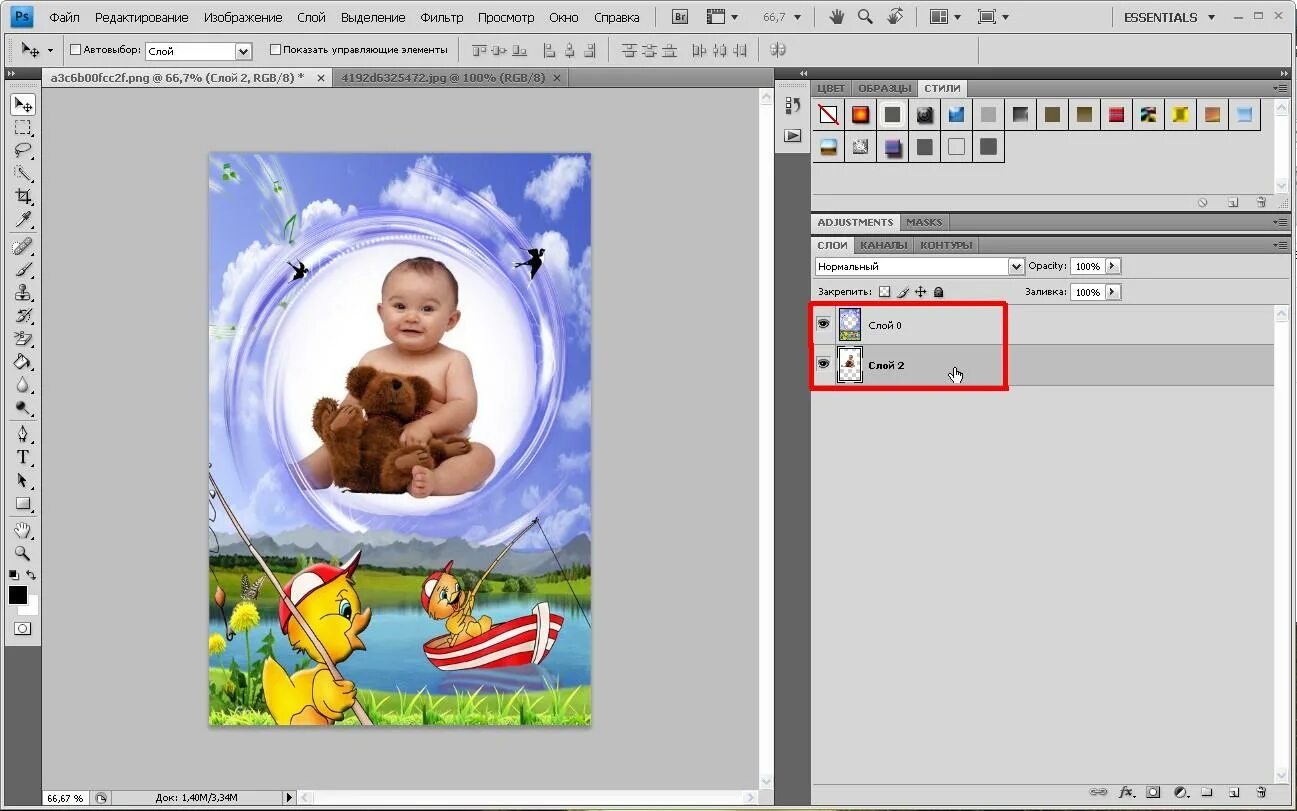Select the Path Selection tool
This screenshot has width=1297, height=811.
pyautogui.click(x=22, y=480)
